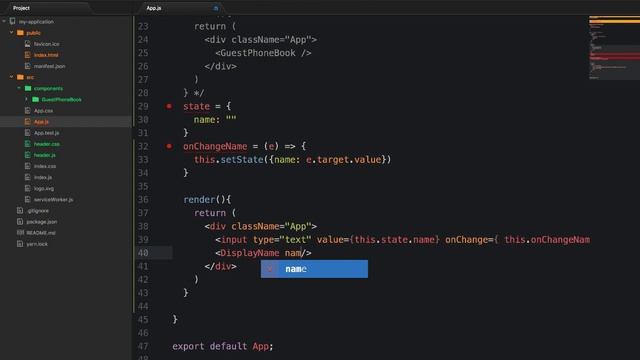Click the header.css file icon
This screenshot has height=360, width=640.
tap(27, 144)
